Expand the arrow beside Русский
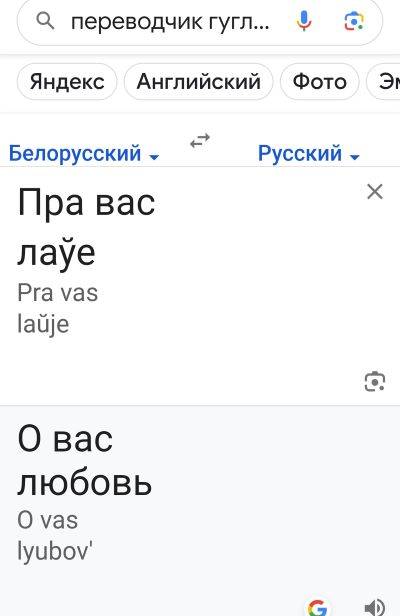Image resolution: width=400 pixels, height=616 pixels. [354, 157]
